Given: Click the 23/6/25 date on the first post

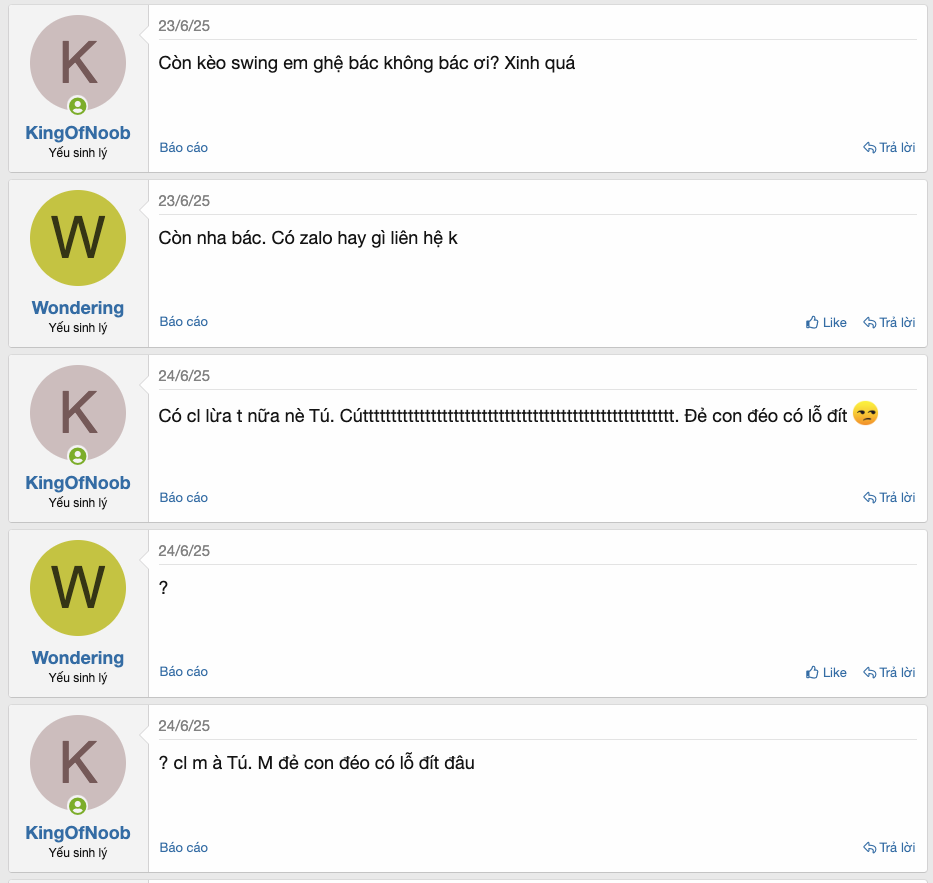Looking at the screenshot, I should tap(184, 26).
